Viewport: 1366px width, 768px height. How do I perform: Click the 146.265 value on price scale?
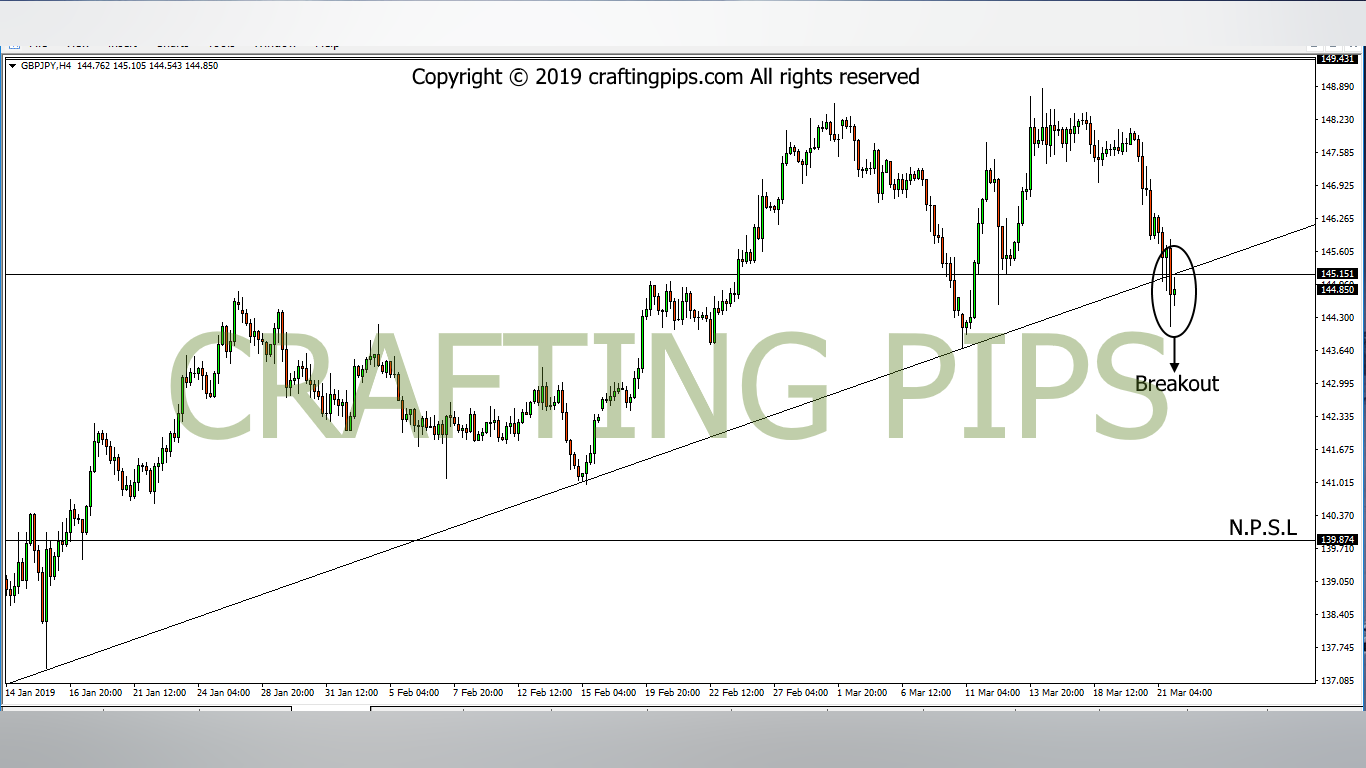1338,219
